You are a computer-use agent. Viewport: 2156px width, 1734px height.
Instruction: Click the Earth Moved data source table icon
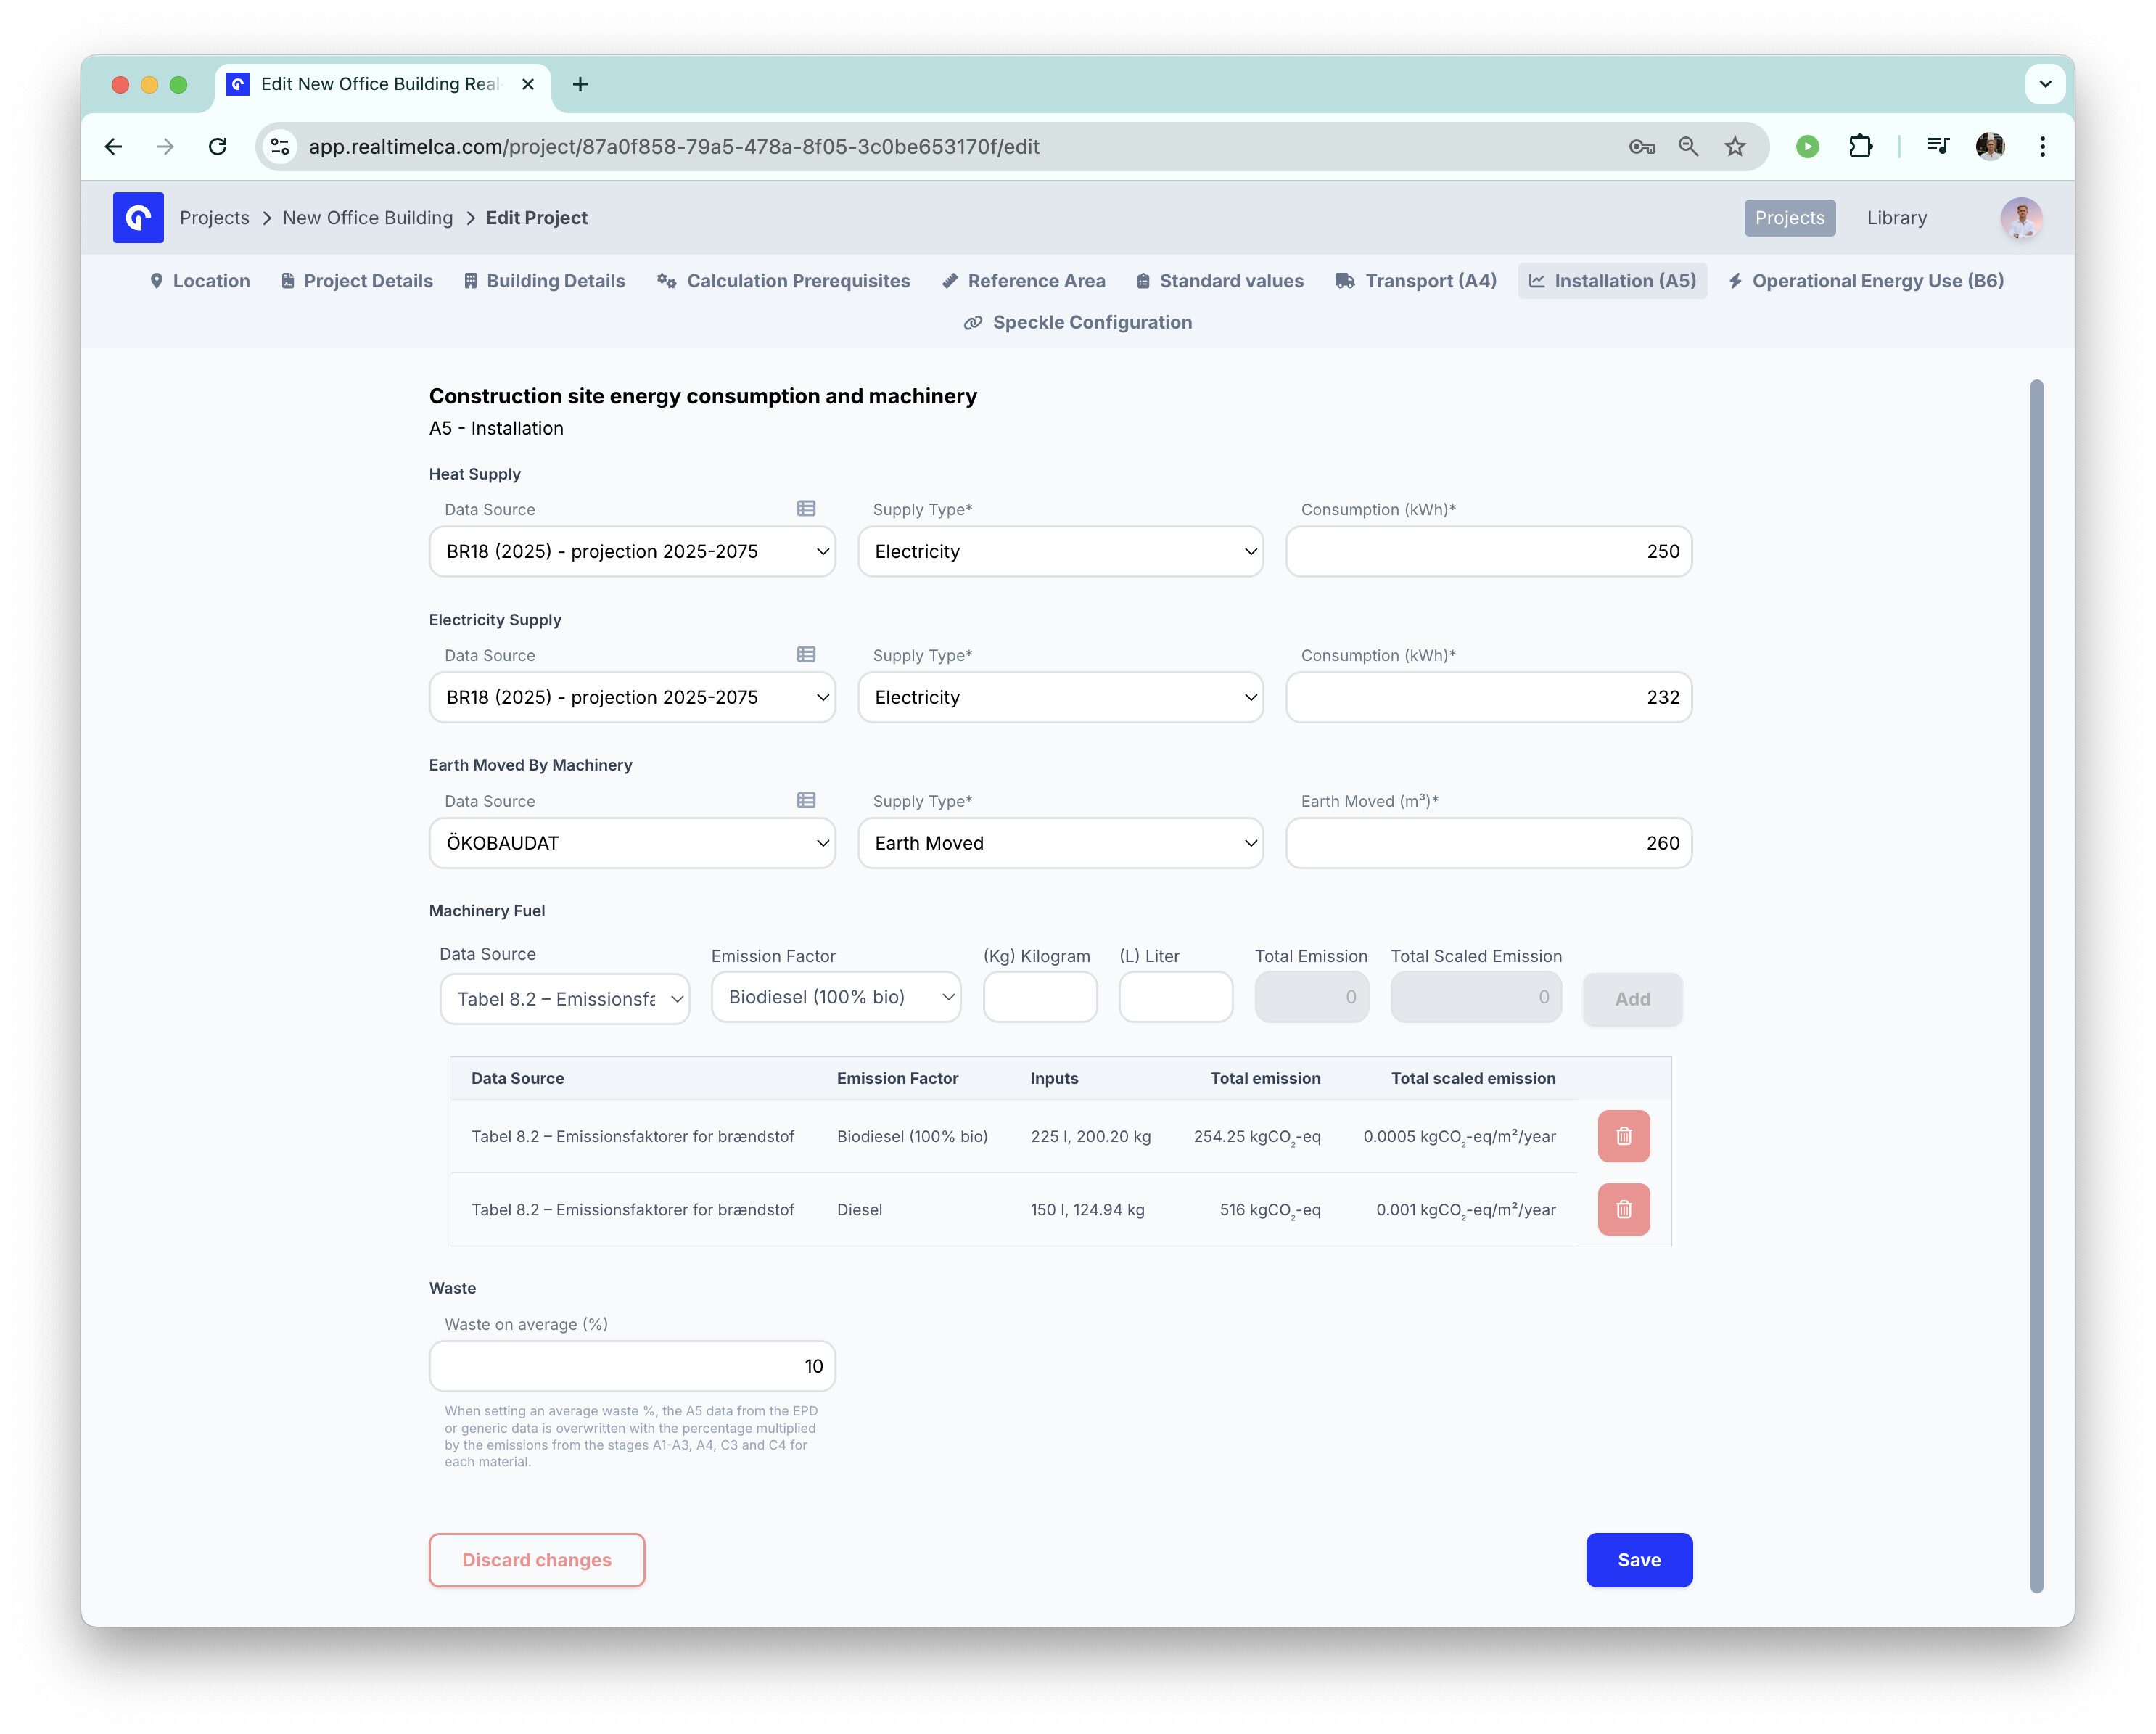point(806,800)
